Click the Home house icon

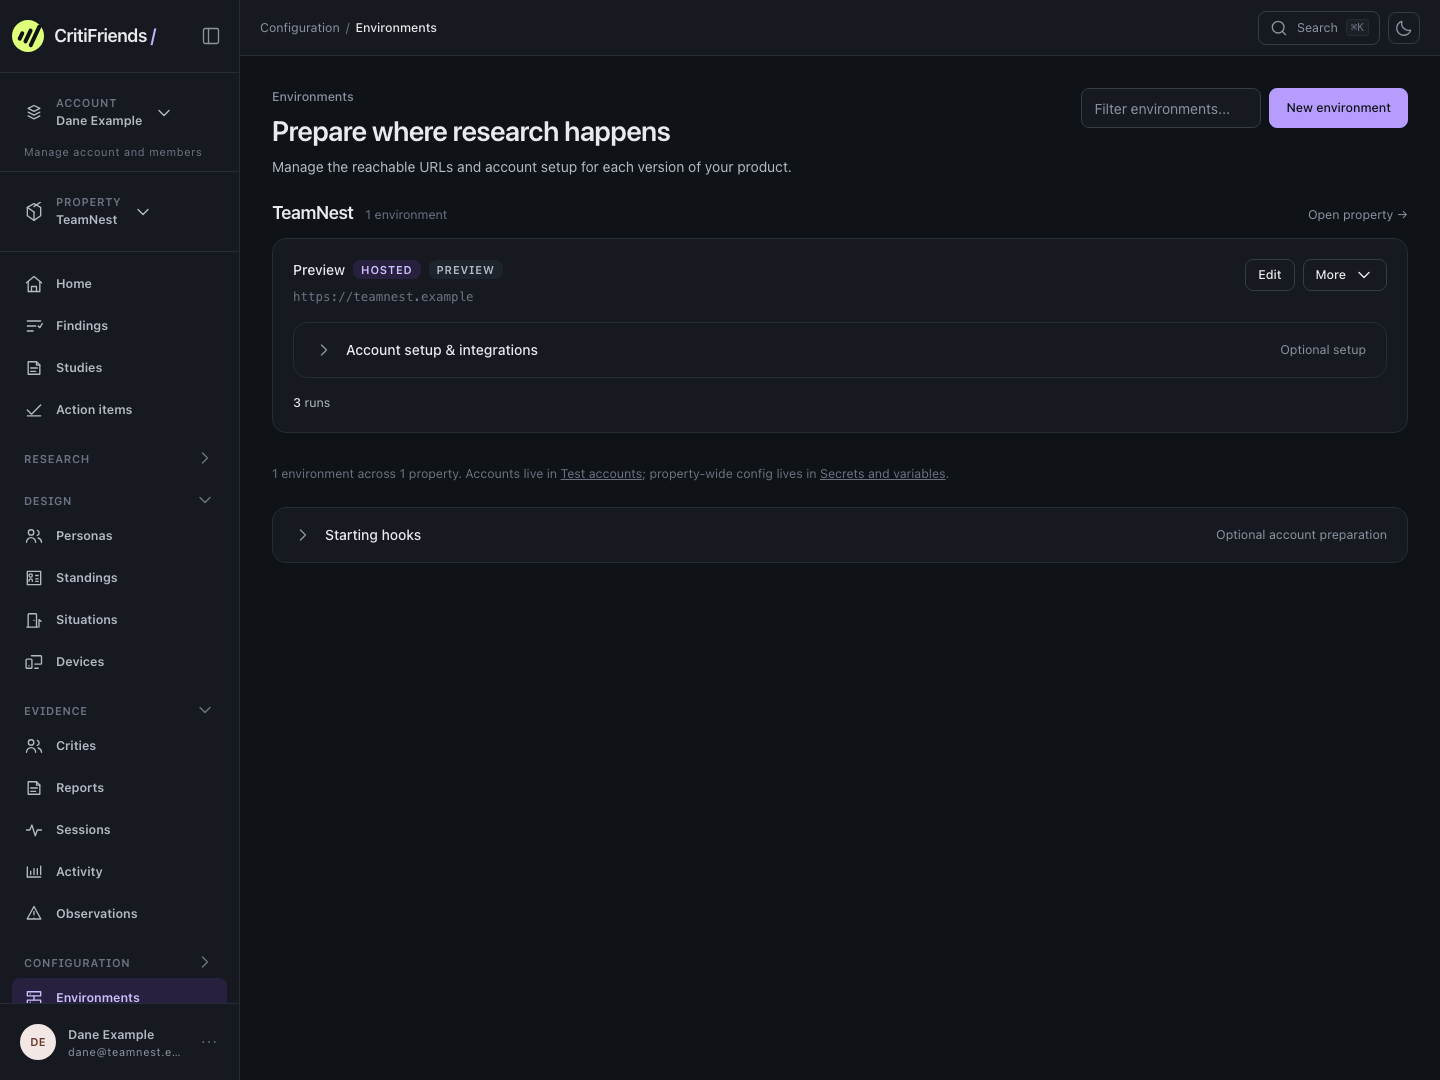34,284
